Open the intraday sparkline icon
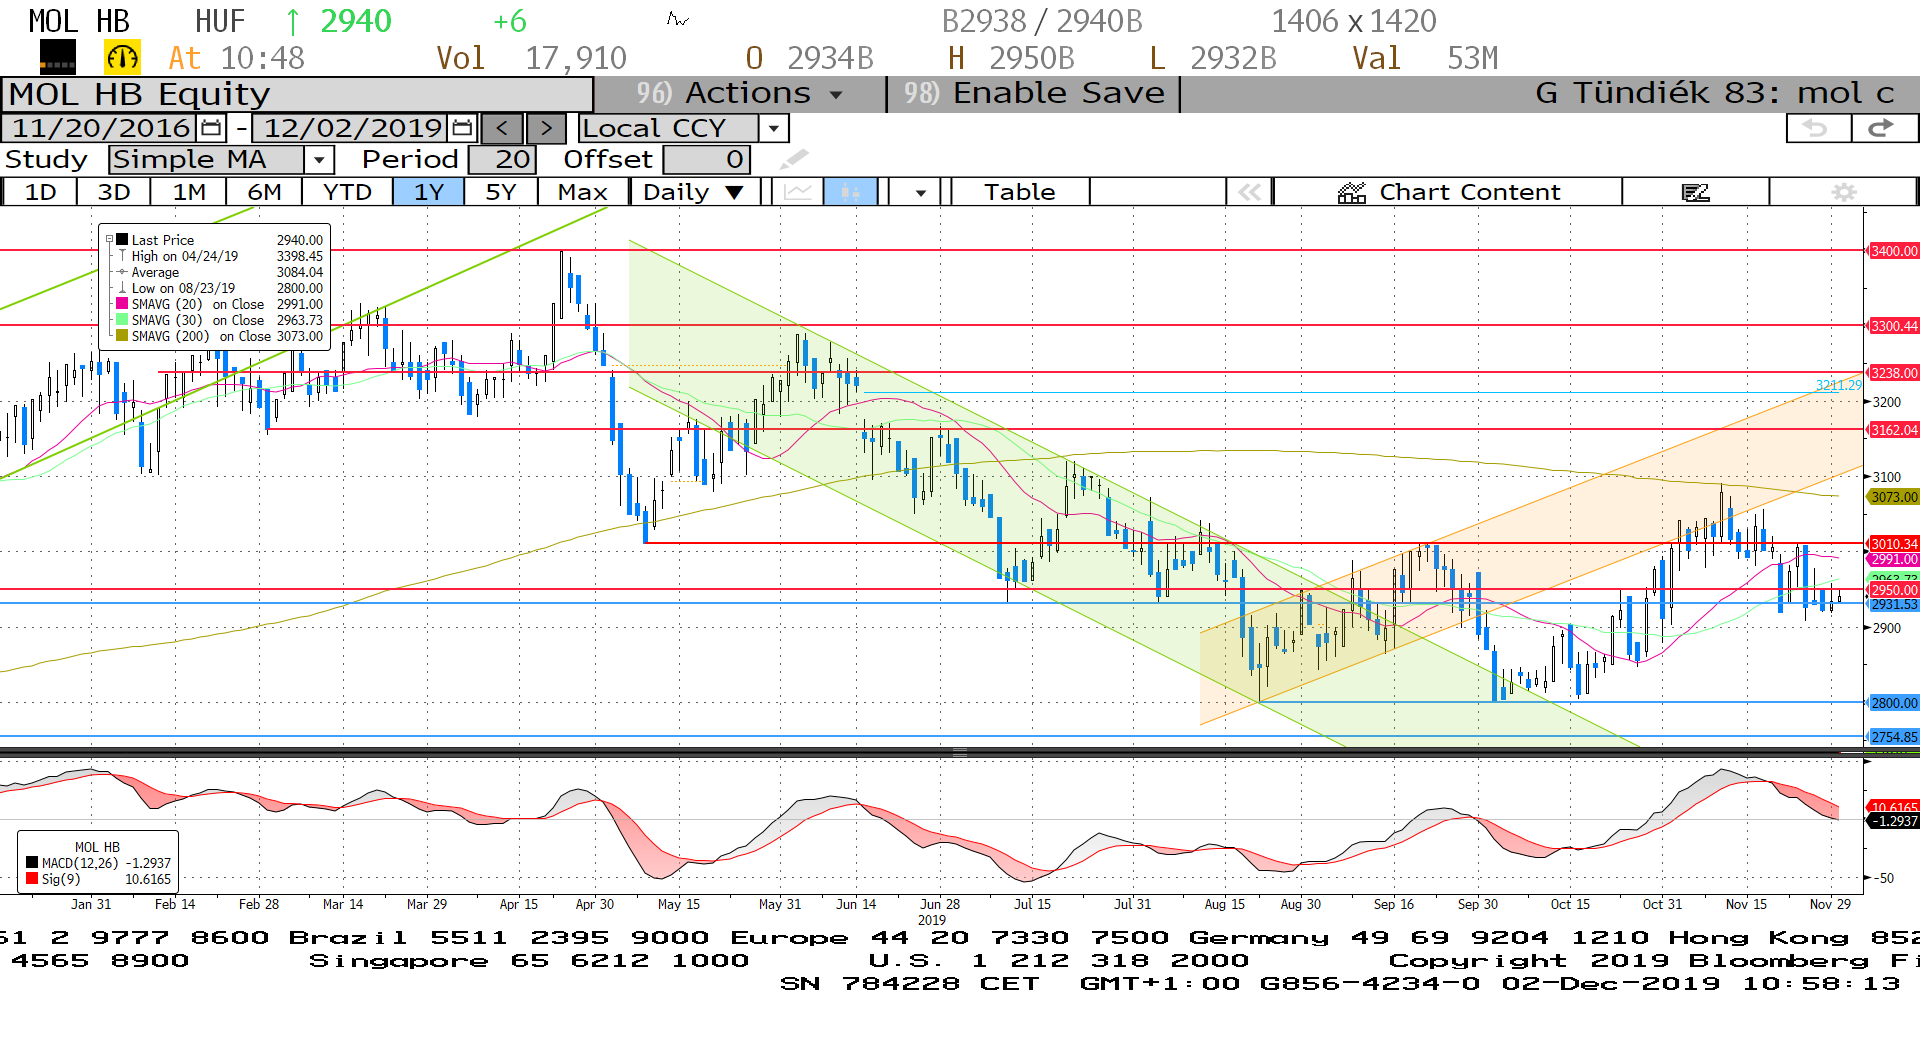Screen dimensions: 1920x1039 [677, 19]
